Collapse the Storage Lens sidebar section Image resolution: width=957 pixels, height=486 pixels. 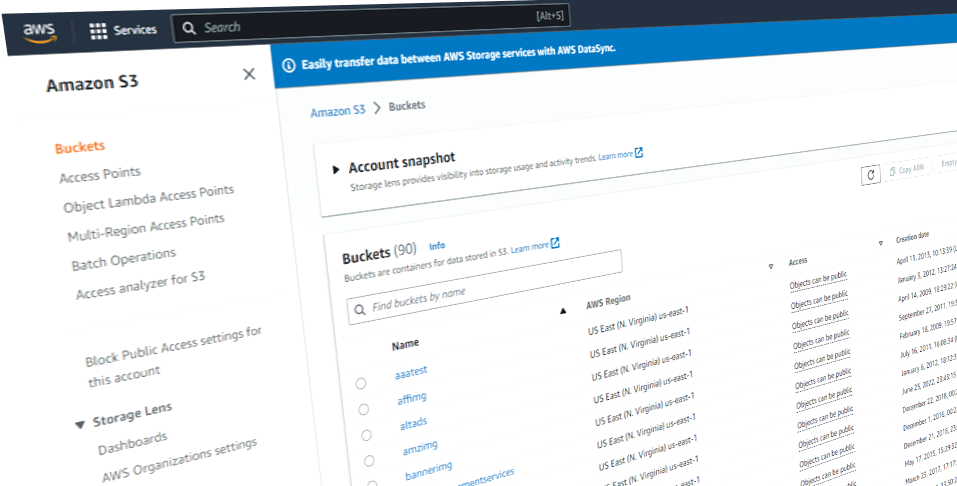pyautogui.click(x=79, y=424)
